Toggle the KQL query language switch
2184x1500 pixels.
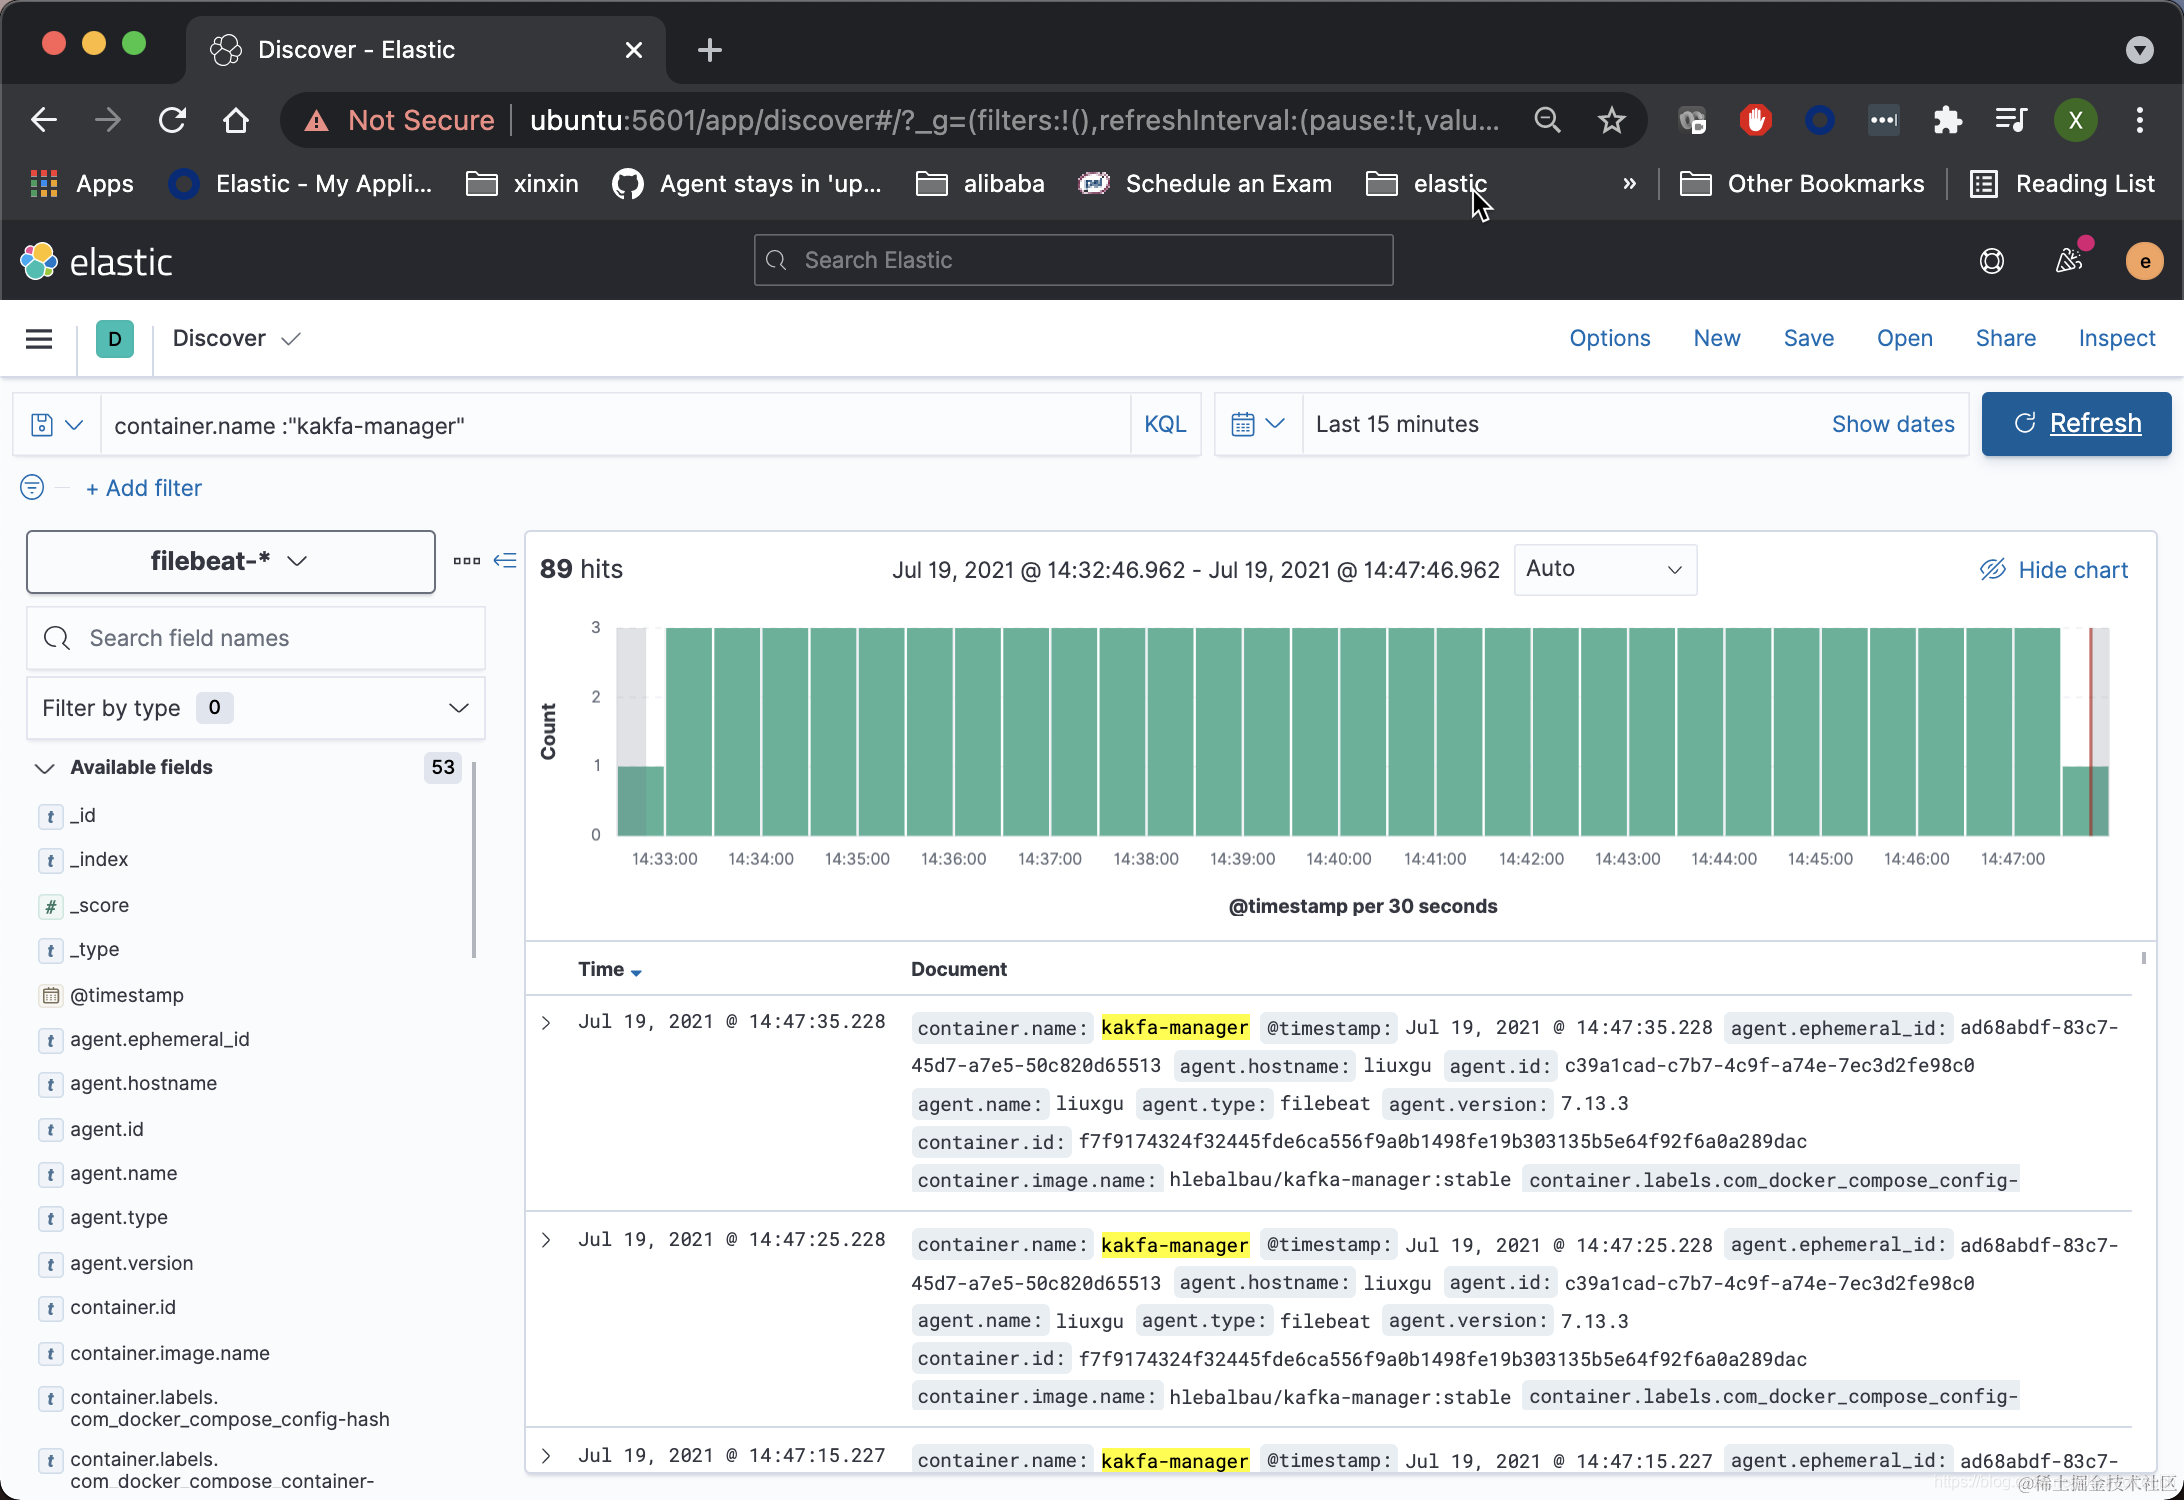click(x=1165, y=425)
